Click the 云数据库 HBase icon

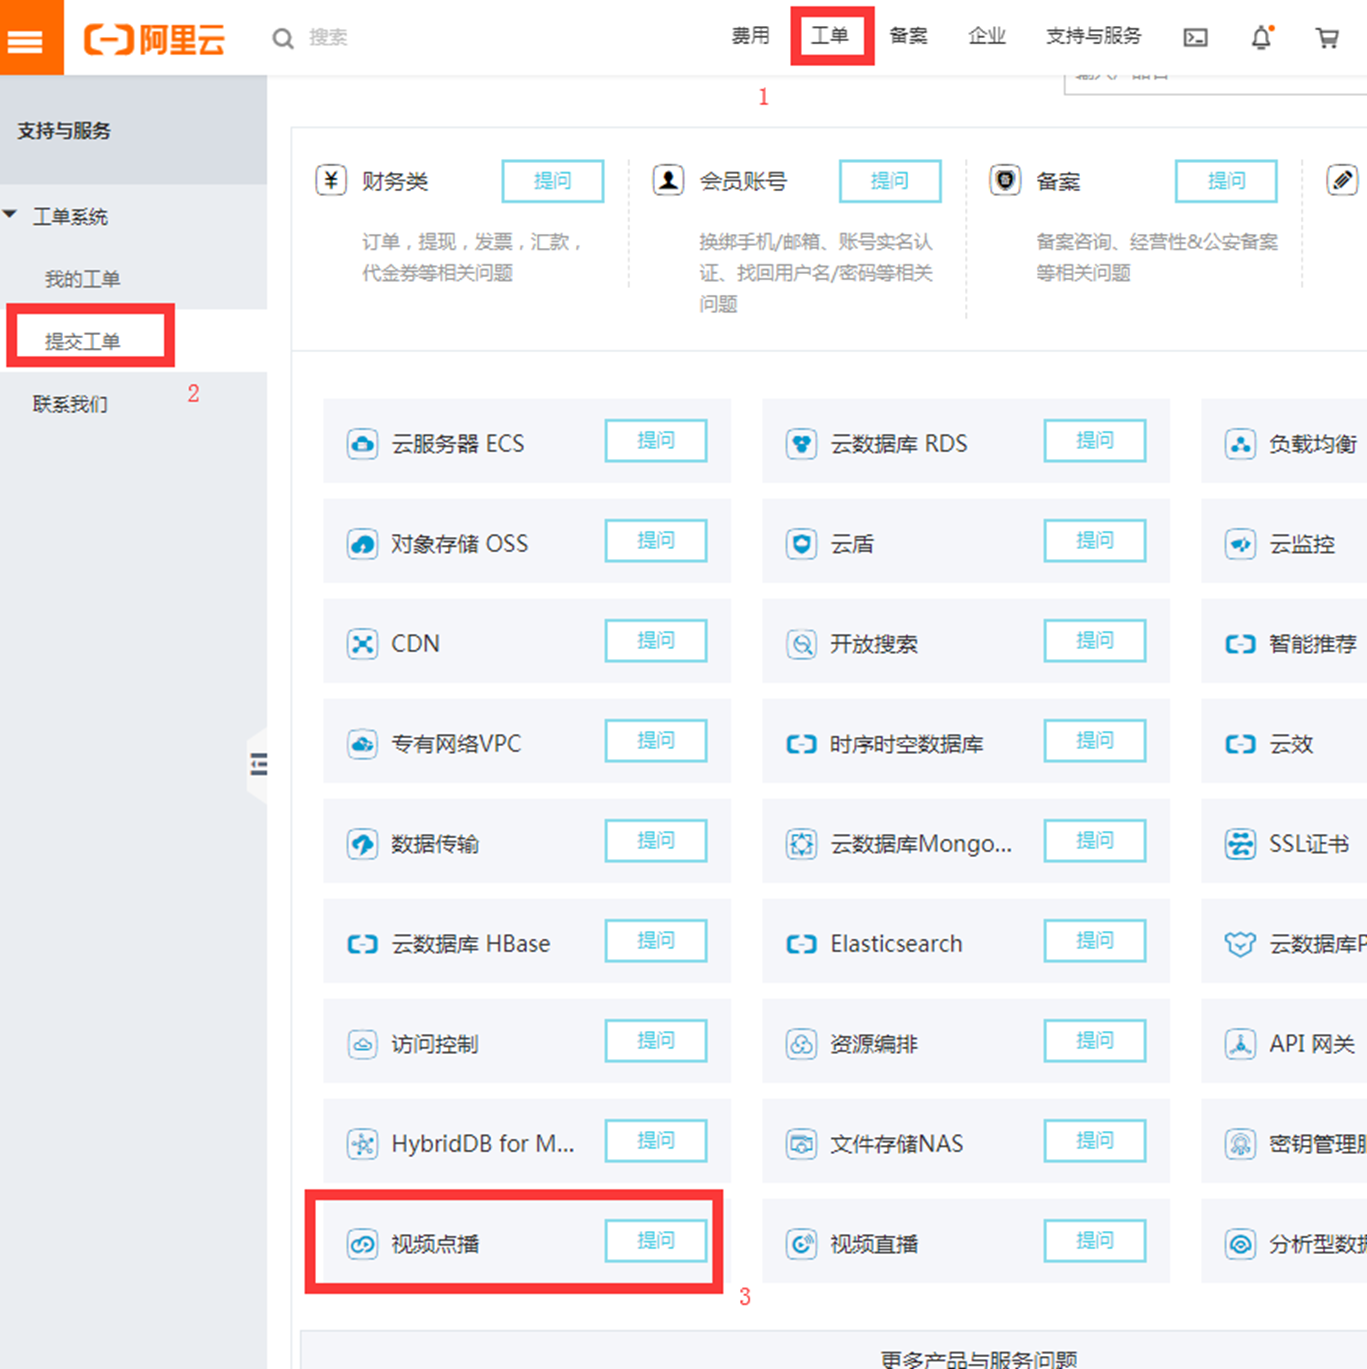(x=362, y=944)
